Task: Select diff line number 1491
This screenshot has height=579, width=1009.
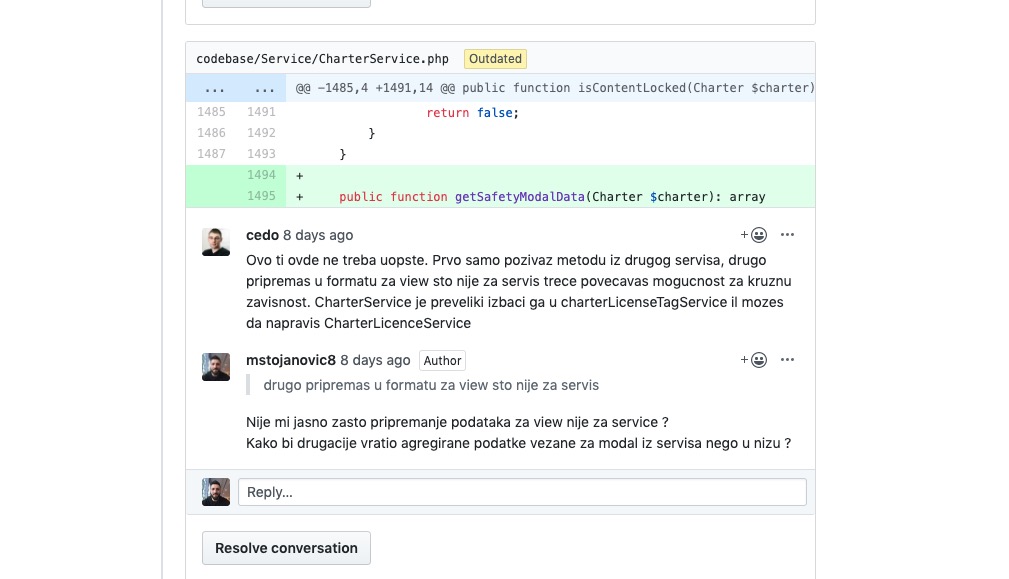Action: click(x=261, y=112)
